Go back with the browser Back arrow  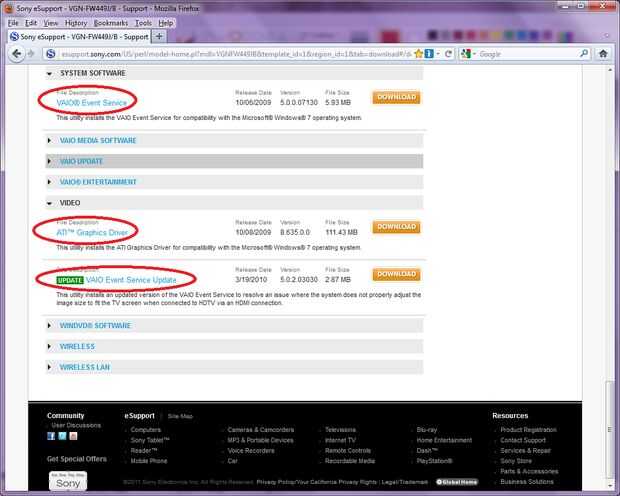tap(16, 53)
